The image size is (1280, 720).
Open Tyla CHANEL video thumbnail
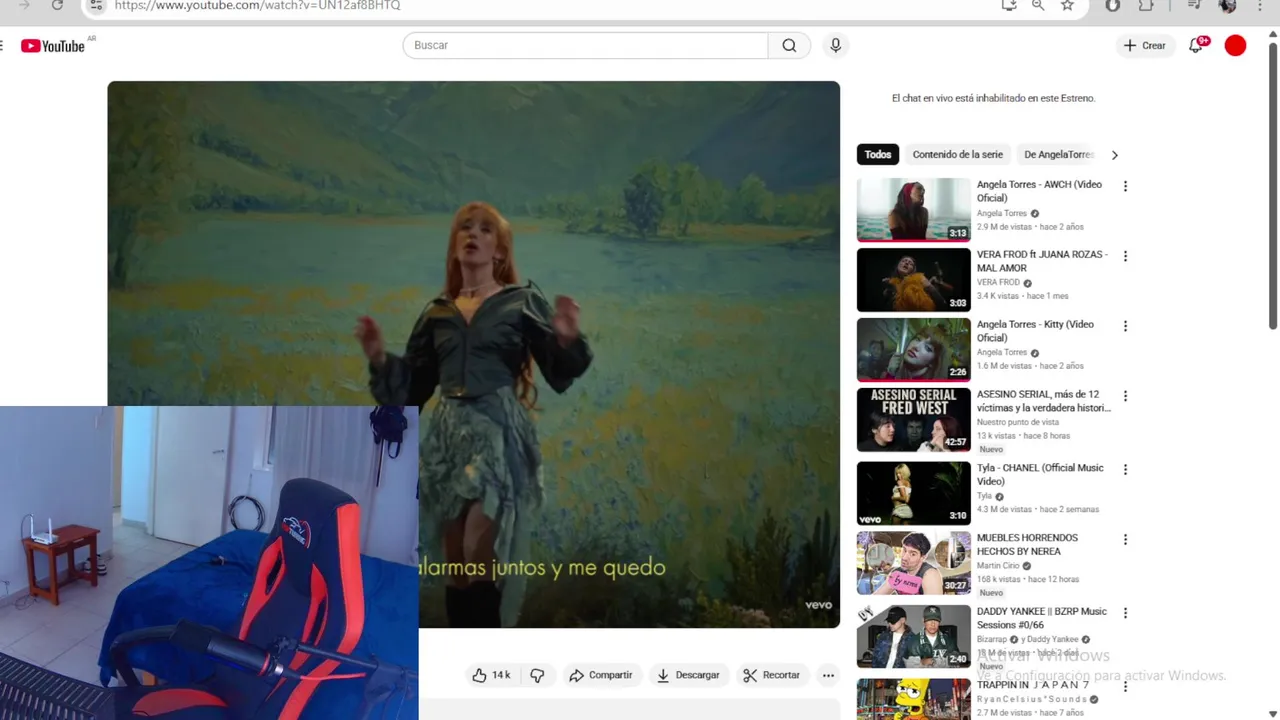click(913, 493)
